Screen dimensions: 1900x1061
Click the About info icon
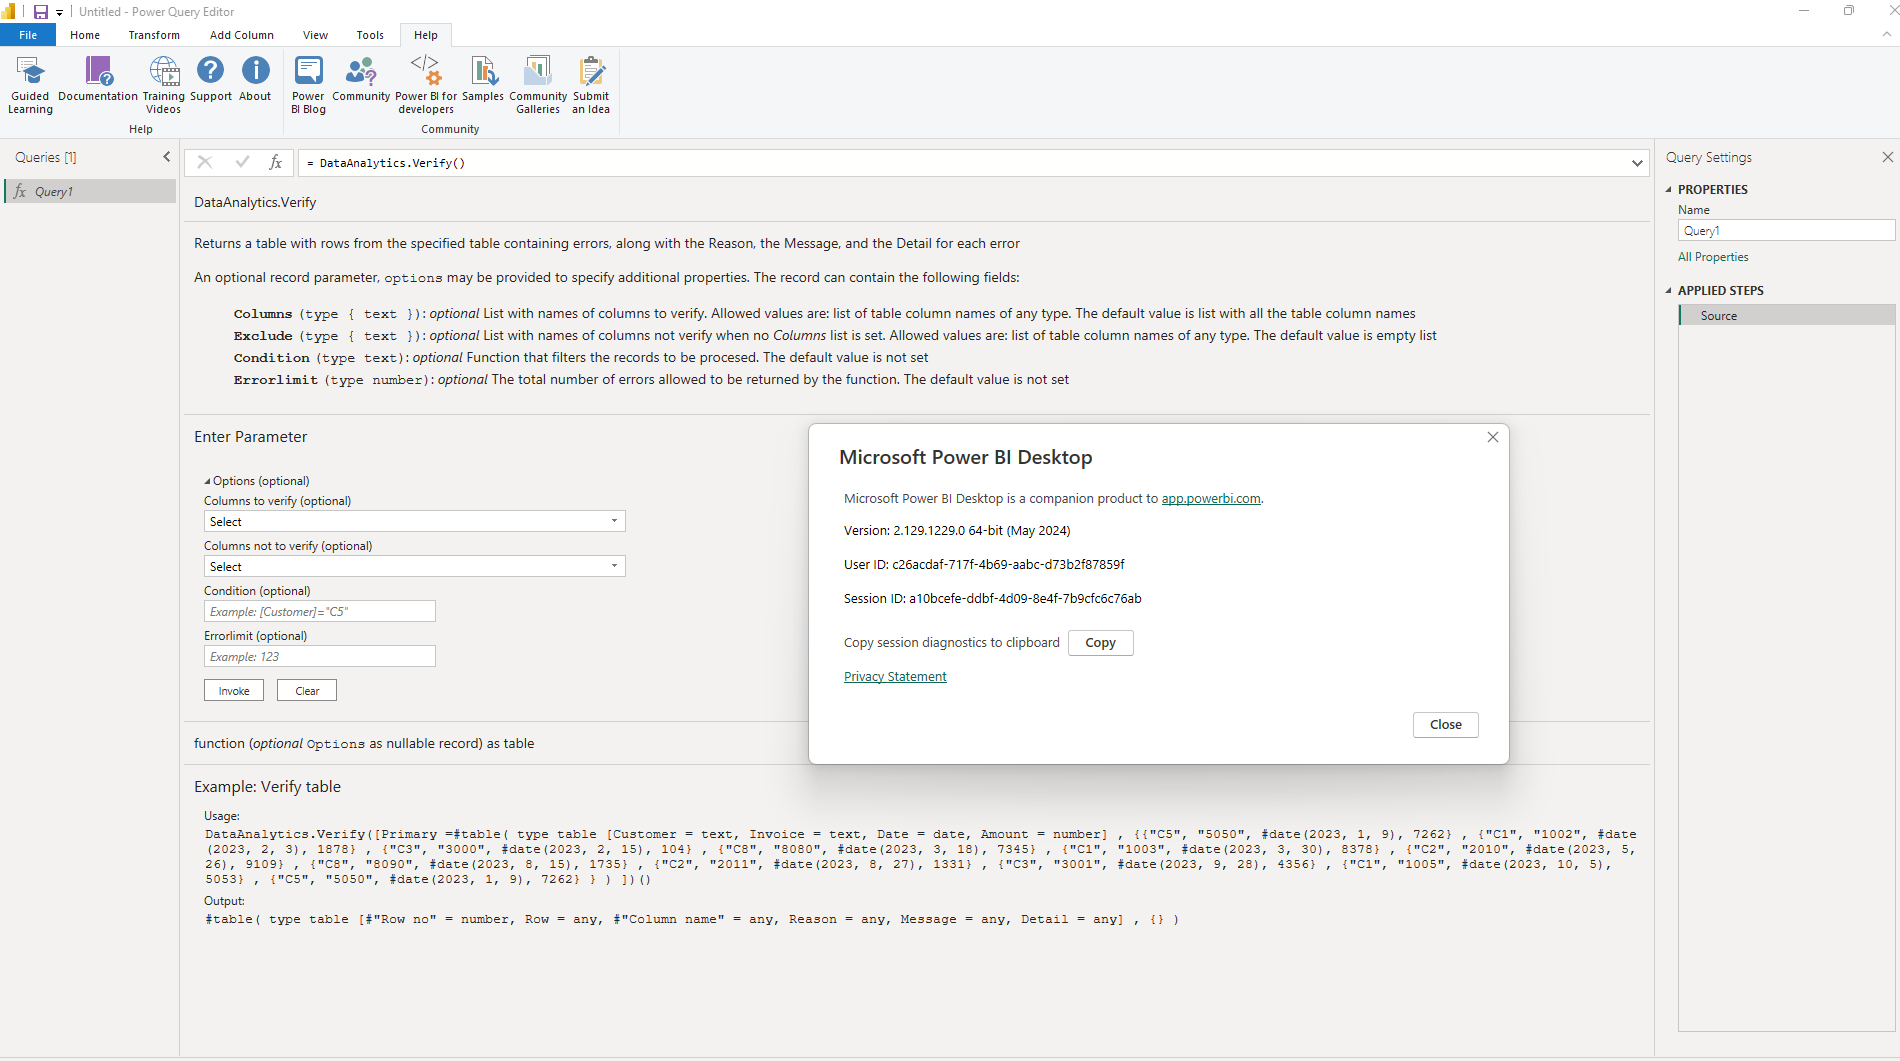(256, 70)
